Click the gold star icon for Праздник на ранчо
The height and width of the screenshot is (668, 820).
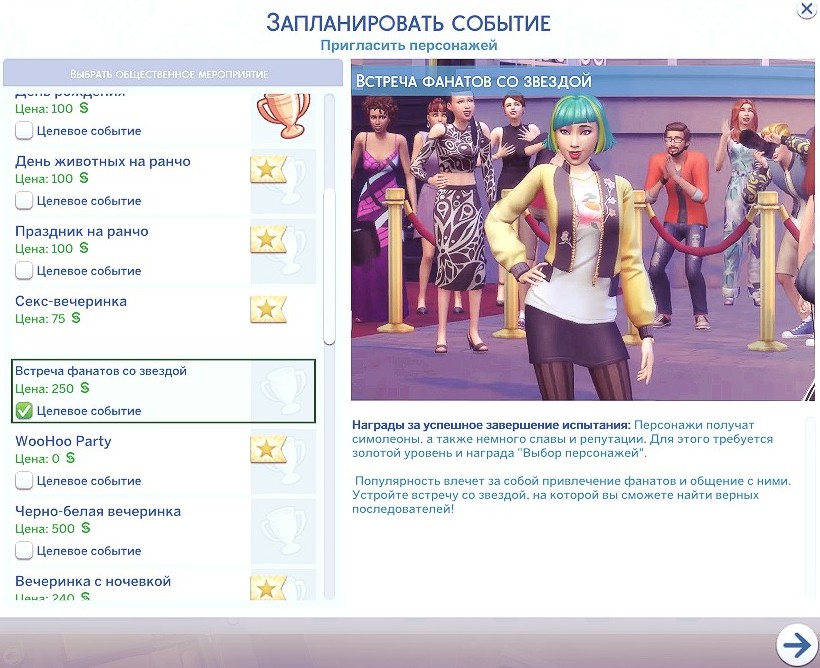coord(268,240)
